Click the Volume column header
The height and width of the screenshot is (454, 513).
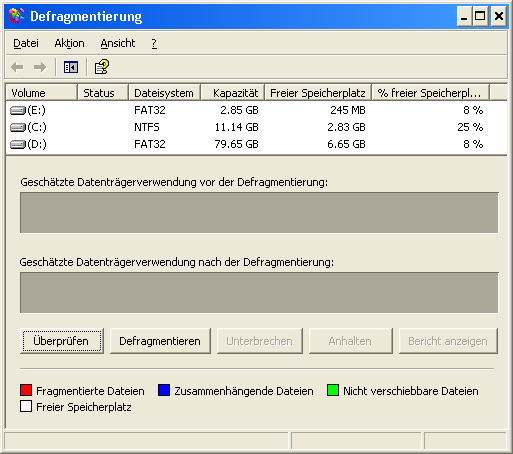coord(42,93)
